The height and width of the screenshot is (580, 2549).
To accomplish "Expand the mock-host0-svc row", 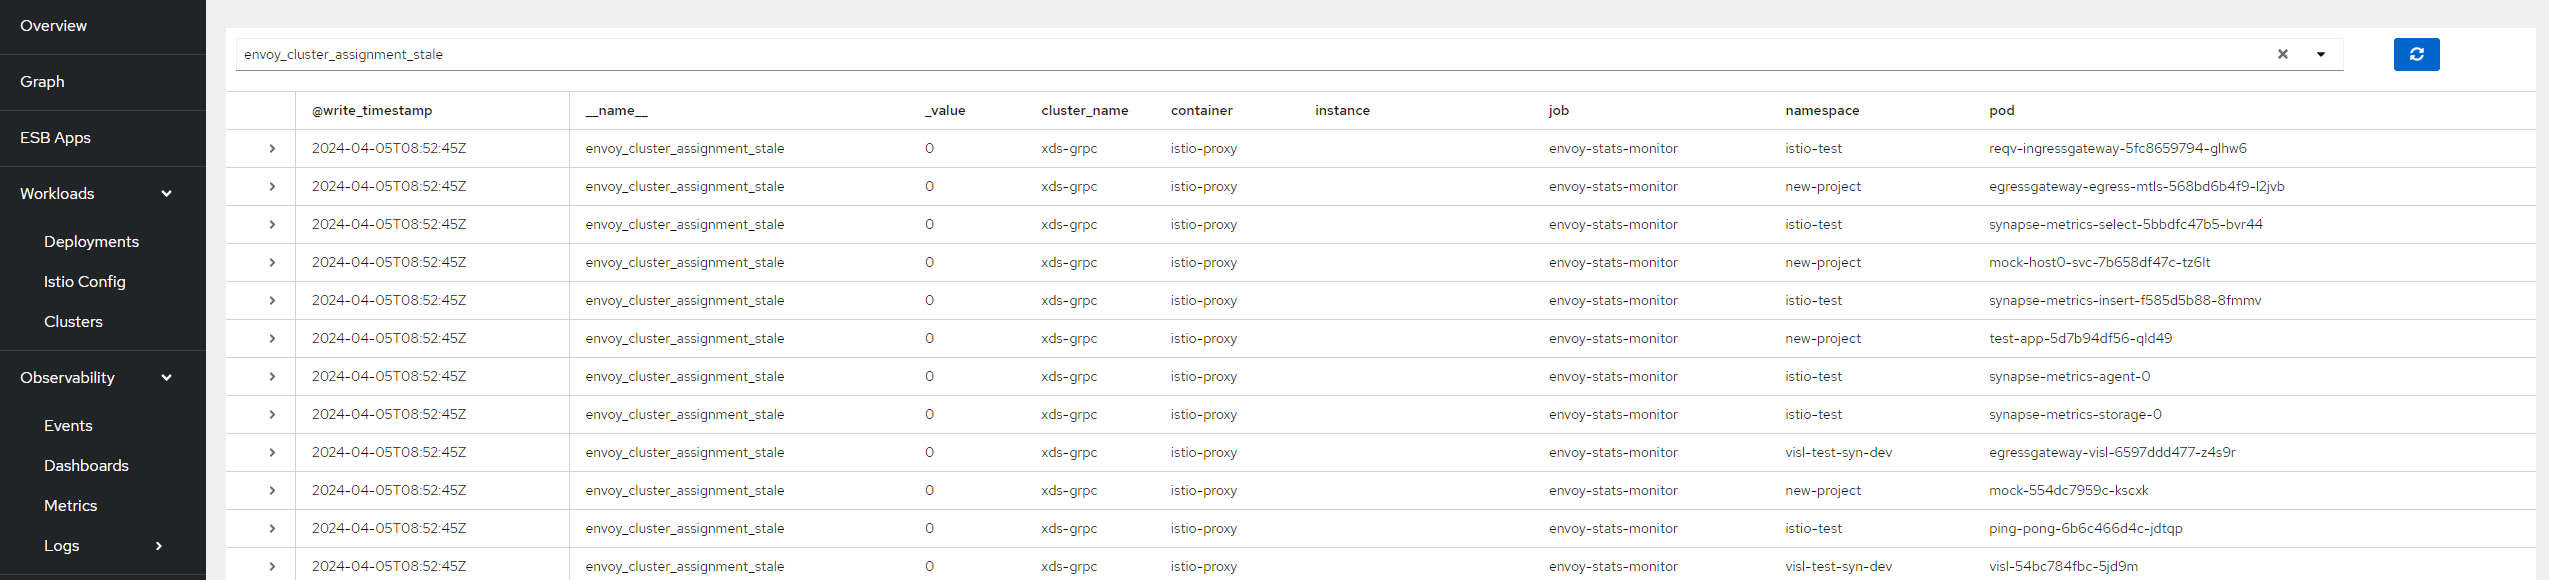I will pos(272,263).
